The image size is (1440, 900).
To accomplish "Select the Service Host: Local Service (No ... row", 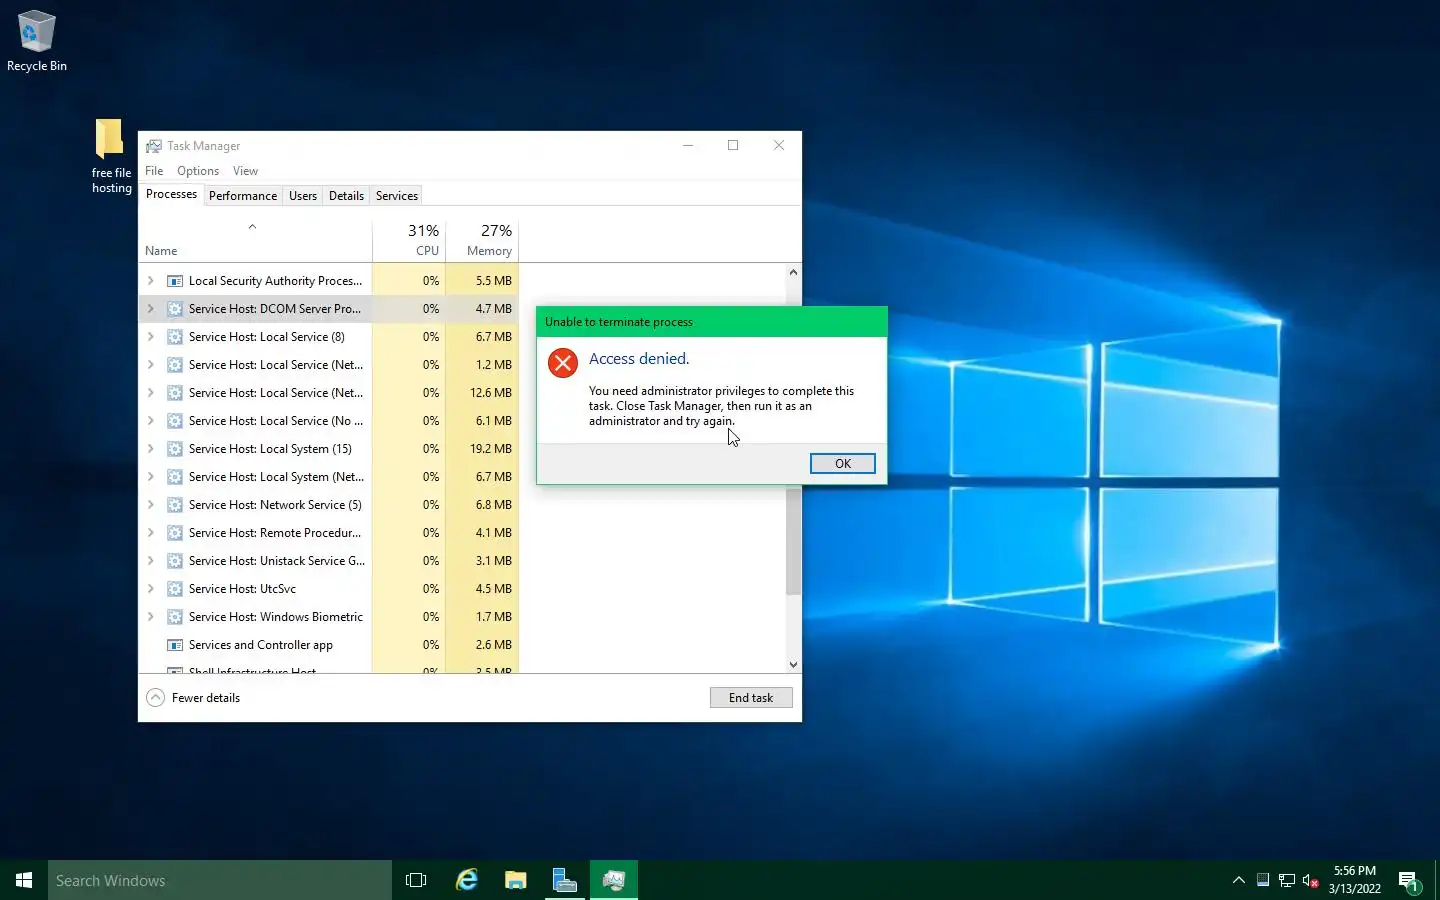I will 328,421.
